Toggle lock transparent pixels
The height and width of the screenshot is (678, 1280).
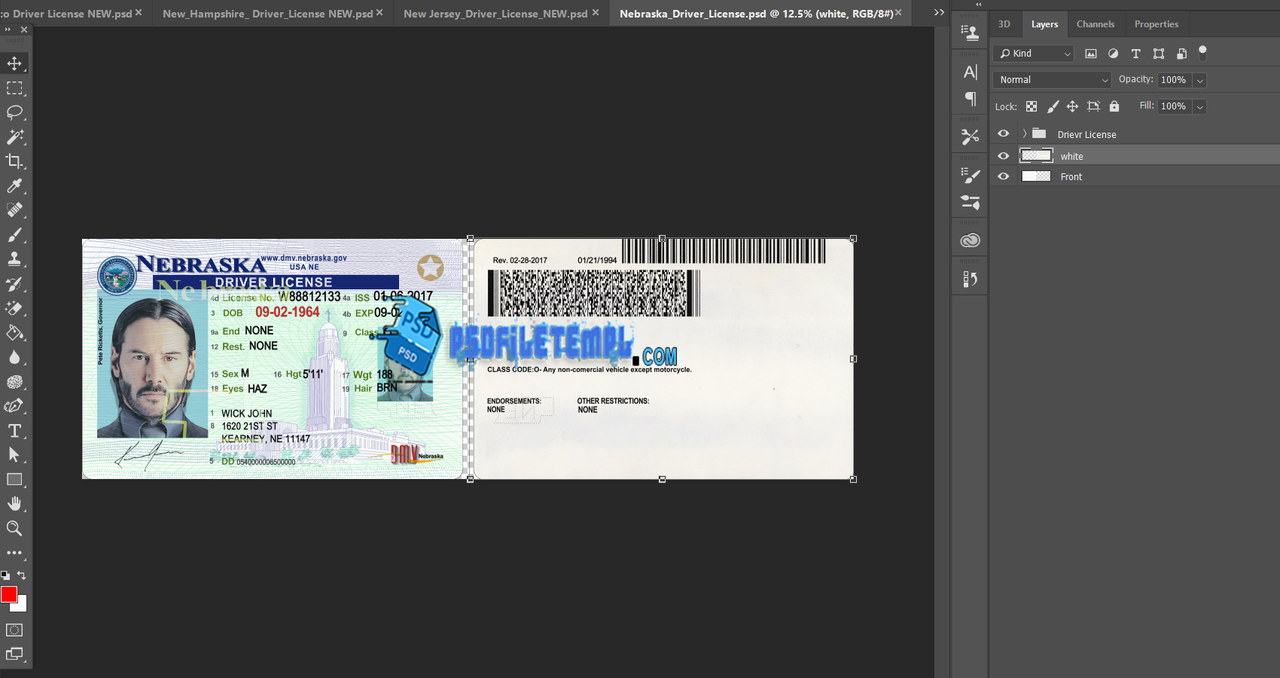click(x=1031, y=106)
